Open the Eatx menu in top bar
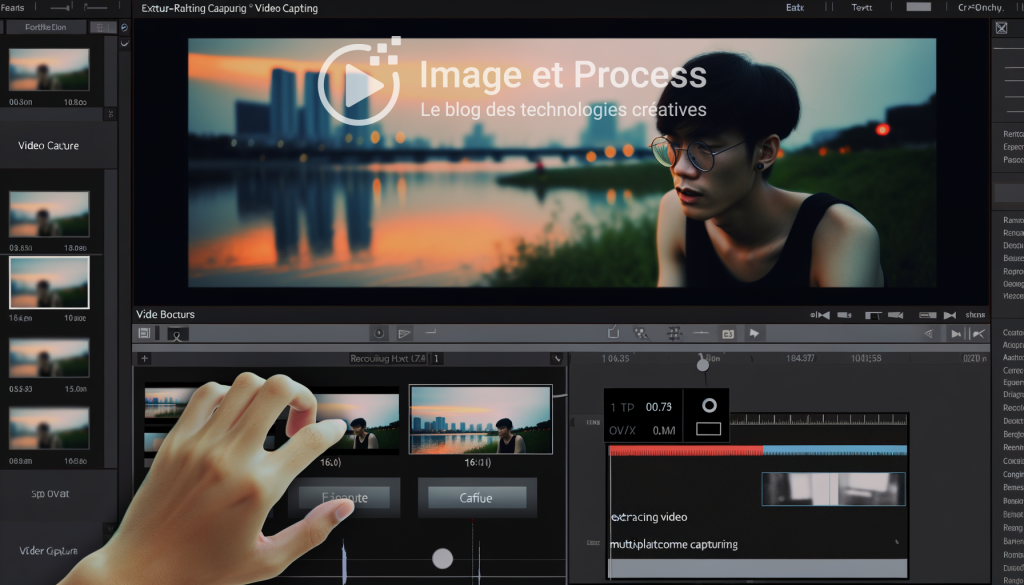The width and height of the screenshot is (1024, 585). [x=794, y=8]
